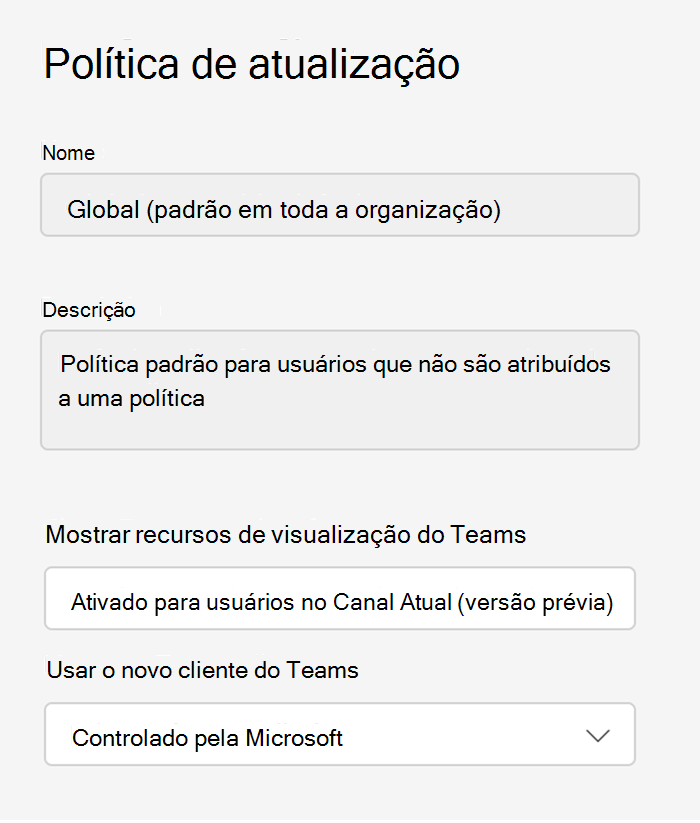The height and width of the screenshot is (823, 700).
Task: Click the words 'a uma política' in the description
Action: 132,398
